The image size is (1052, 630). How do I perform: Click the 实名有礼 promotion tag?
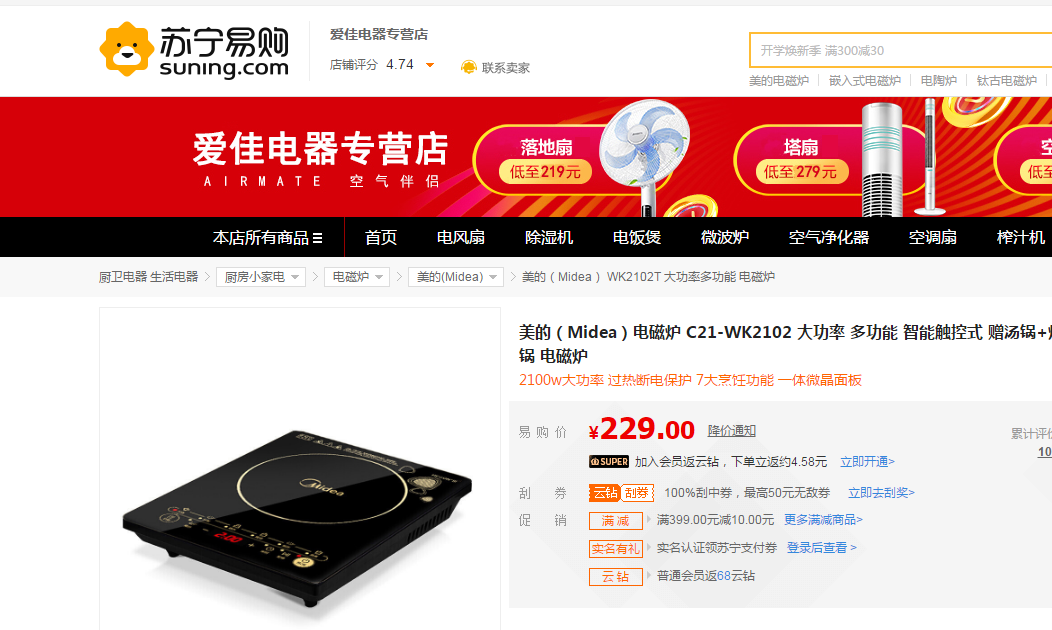point(615,549)
